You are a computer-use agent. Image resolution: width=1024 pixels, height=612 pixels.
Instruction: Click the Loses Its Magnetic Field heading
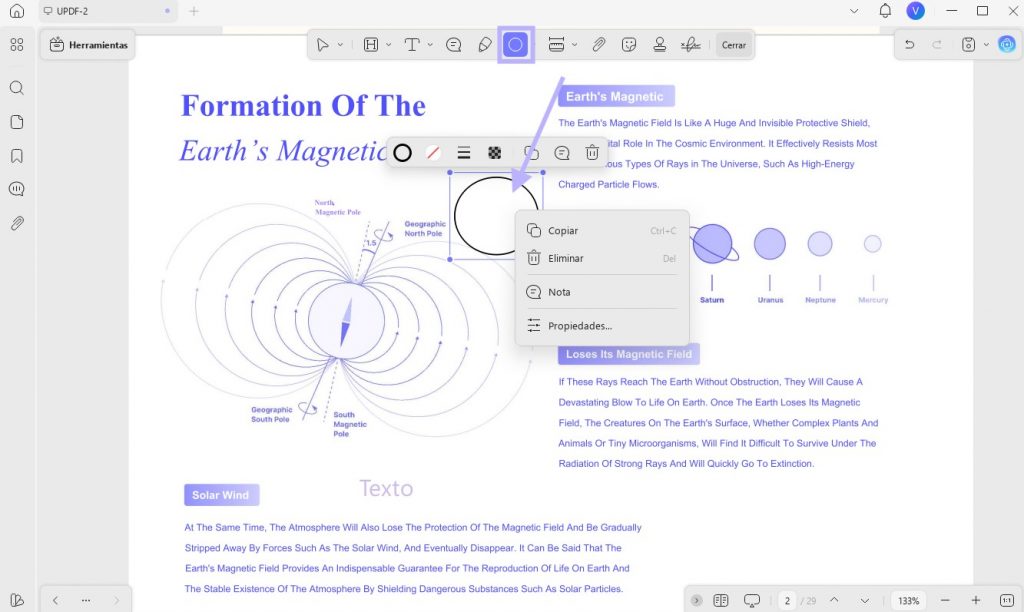coord(629,354)
